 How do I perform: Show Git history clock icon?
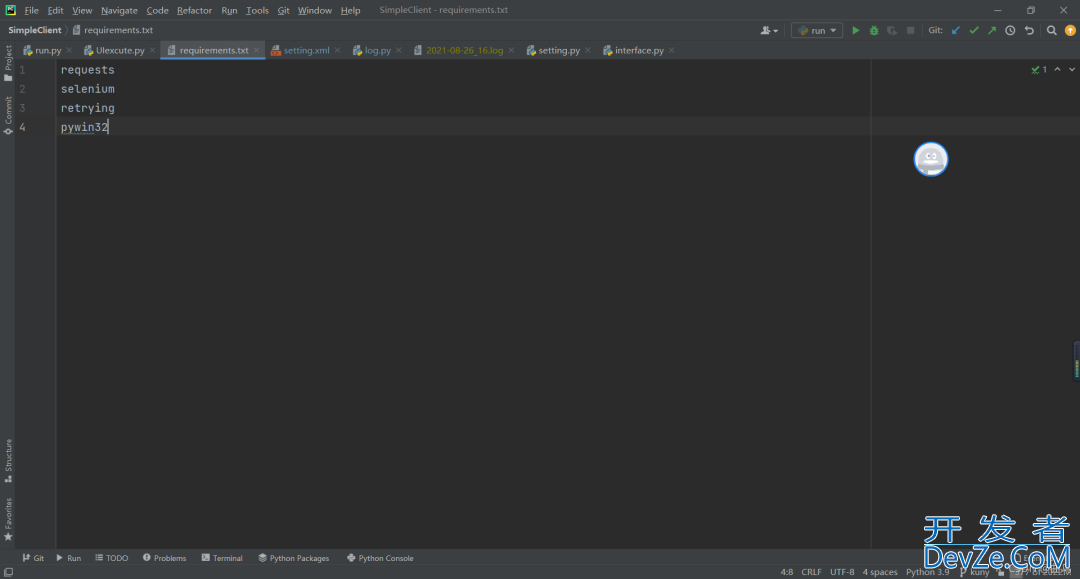pos(1010,30)
